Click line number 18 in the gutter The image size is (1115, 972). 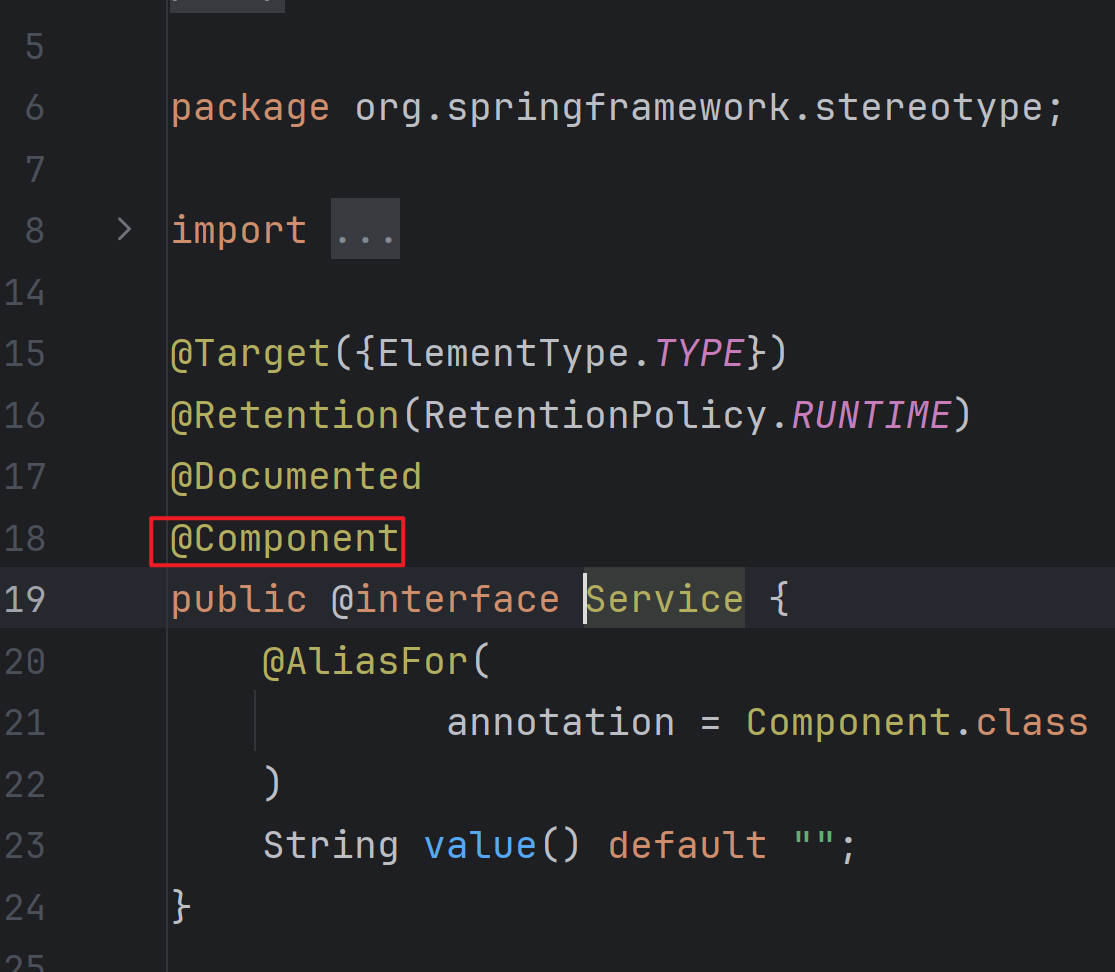[x=24, y=540]
